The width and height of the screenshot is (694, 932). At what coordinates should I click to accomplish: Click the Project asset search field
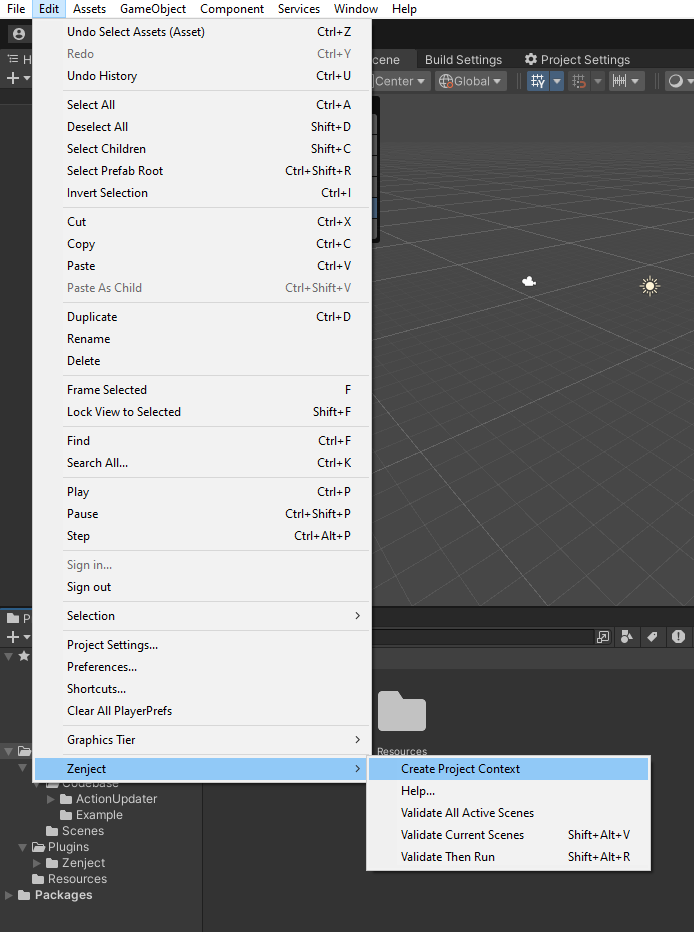482,637
